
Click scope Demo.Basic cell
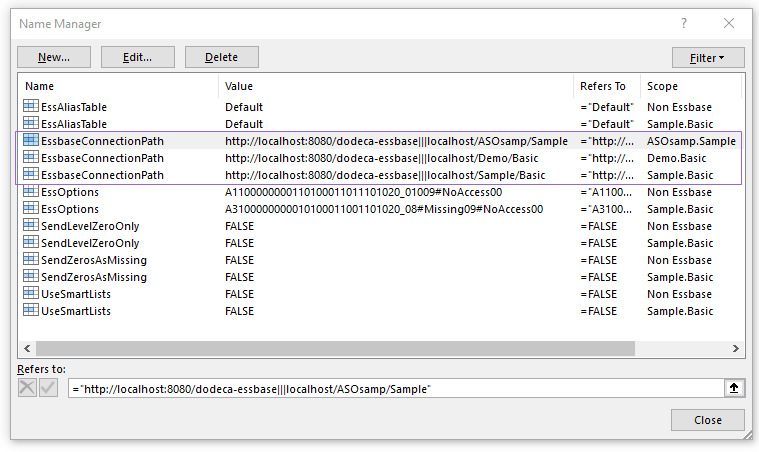(x=676, y=158)
